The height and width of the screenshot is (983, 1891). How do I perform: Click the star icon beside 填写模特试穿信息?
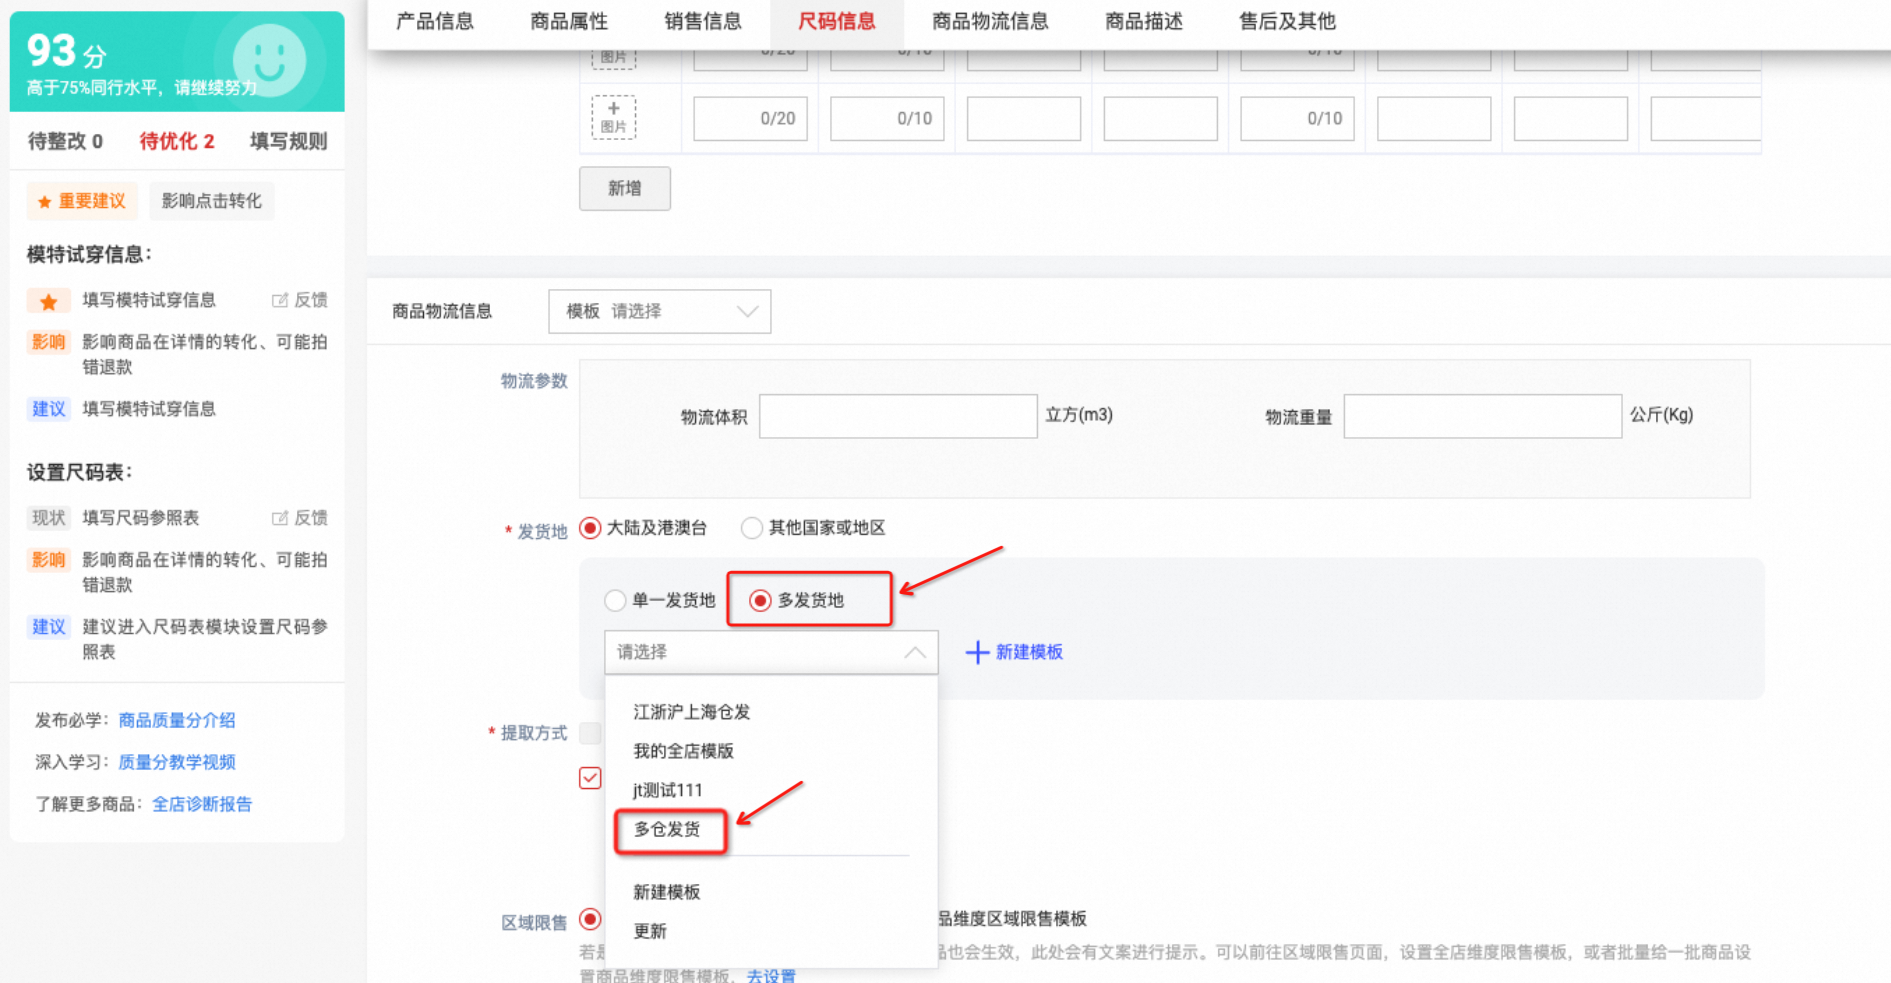pos(48,301)
